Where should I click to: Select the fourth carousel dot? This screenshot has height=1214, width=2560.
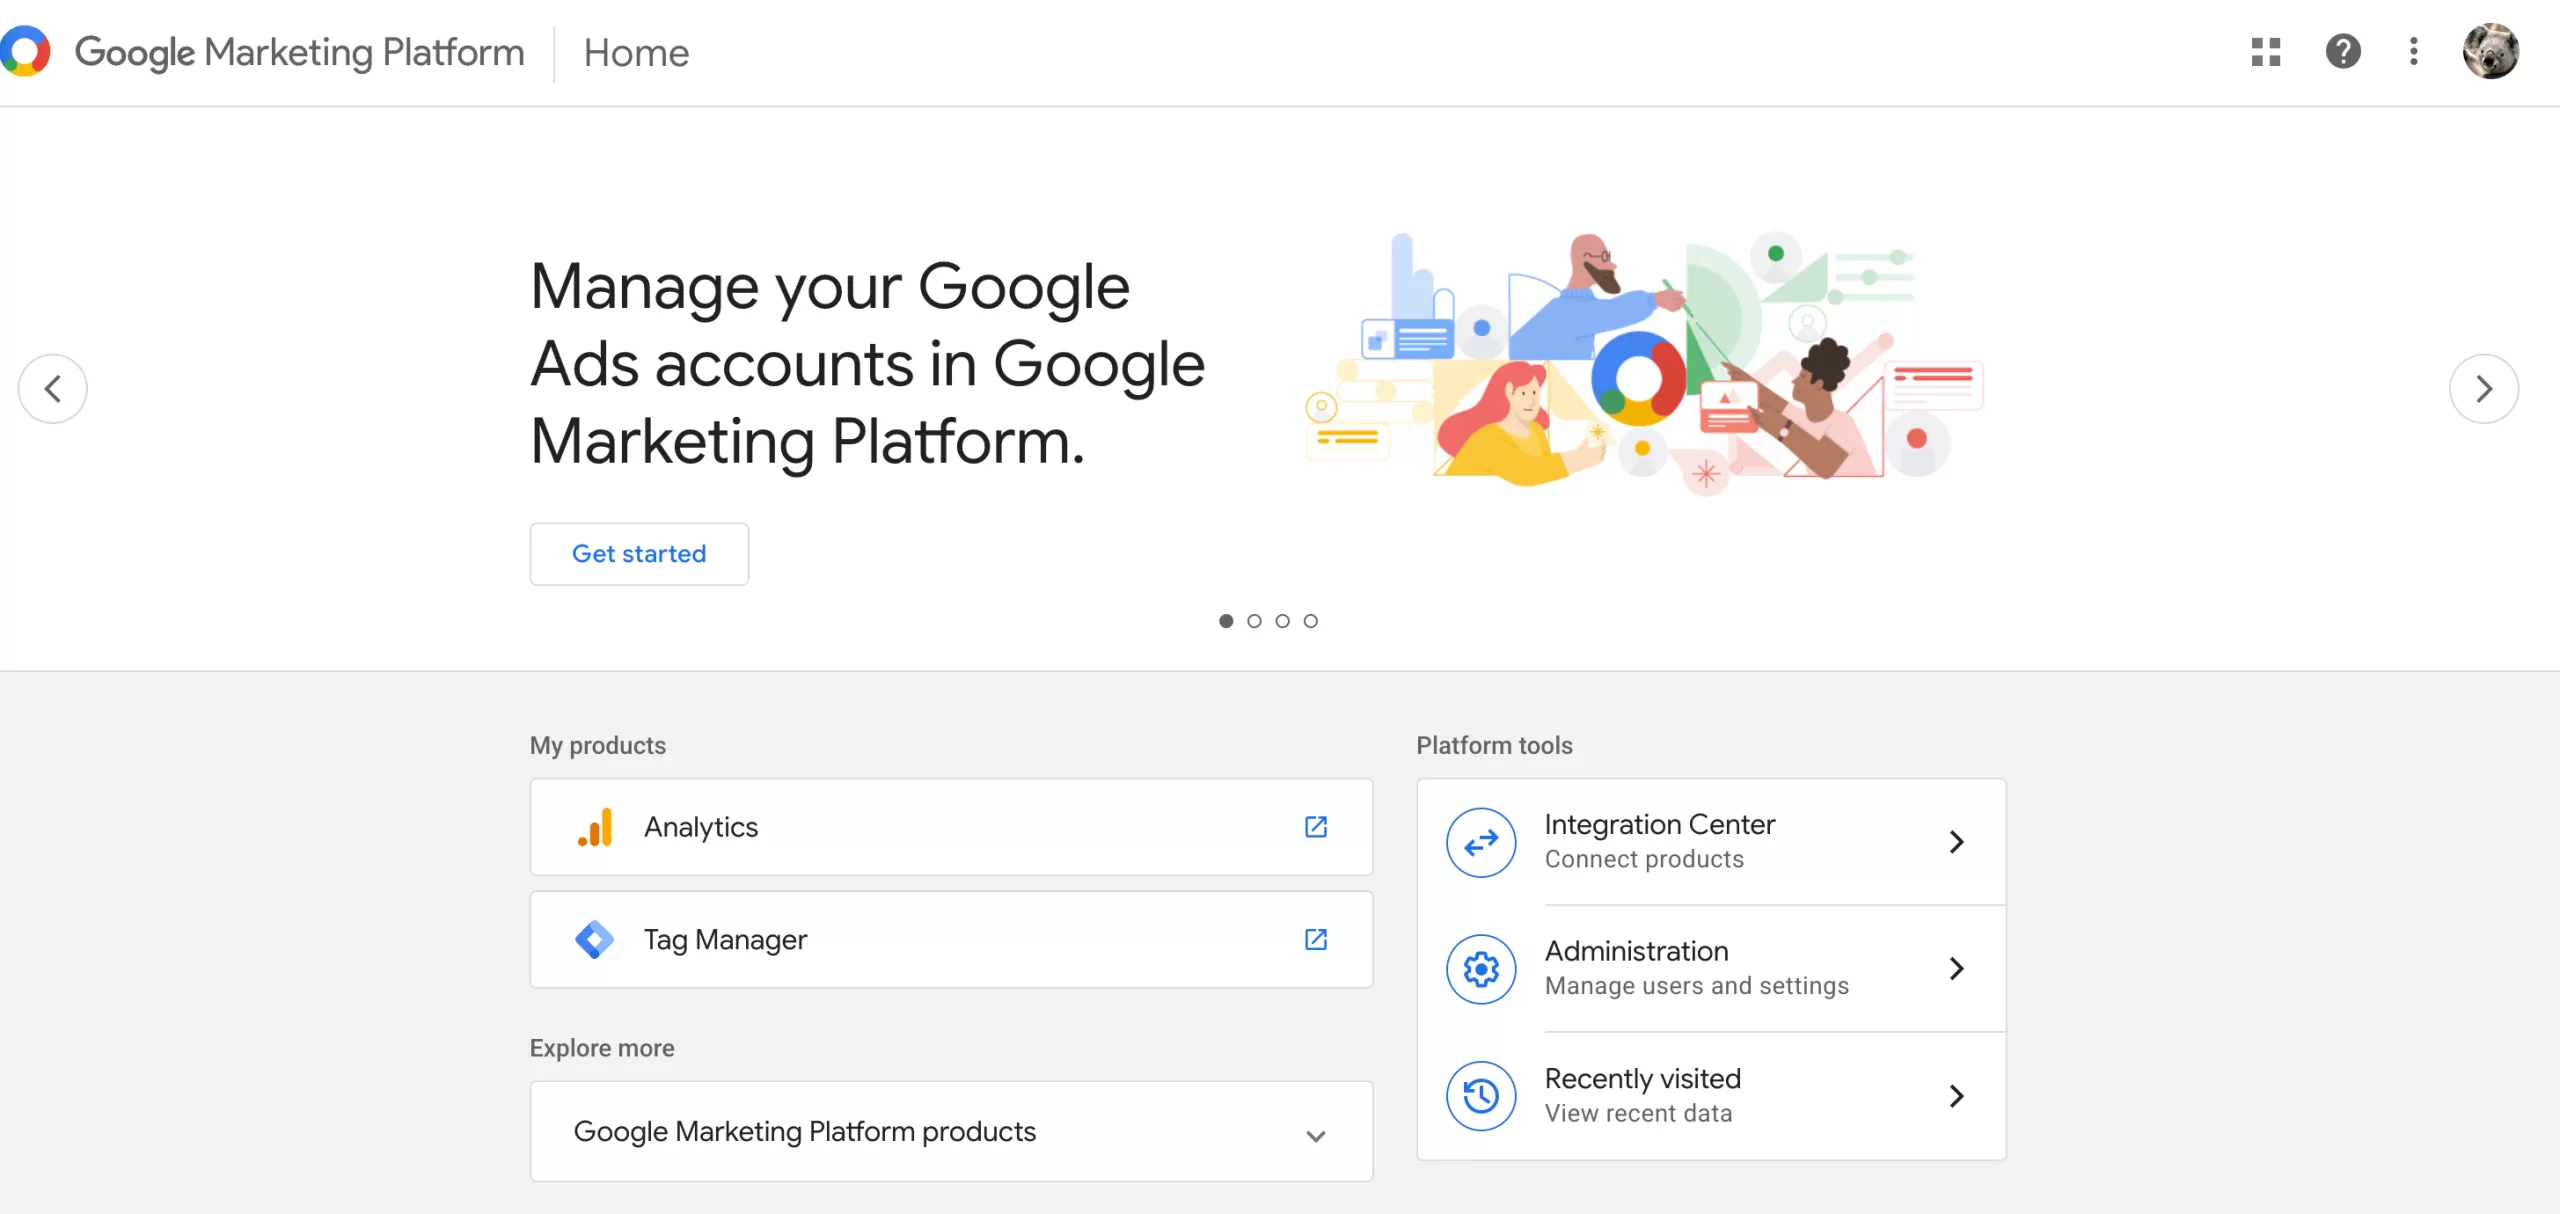coord(1310,621)
